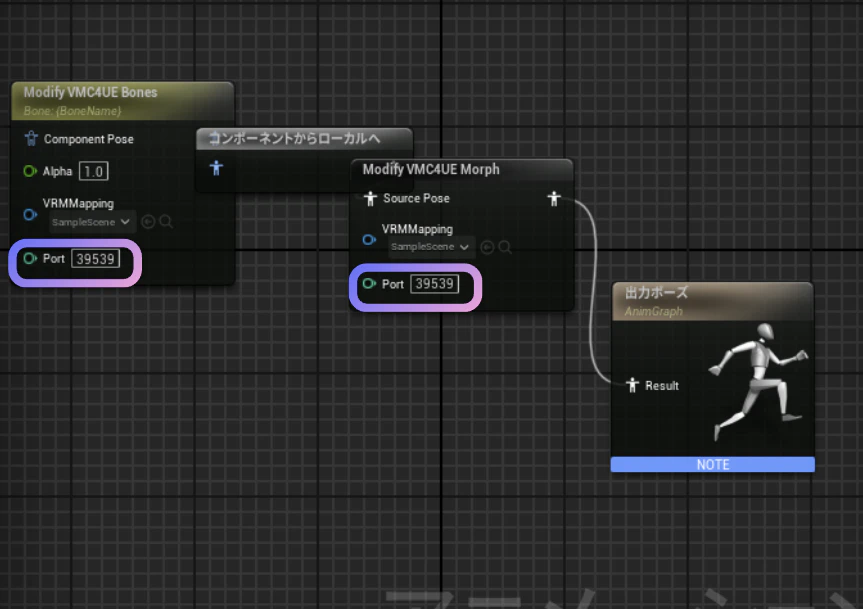Browse to Morph VRMMapping asset magnifier
This screenshot has height=609, width=863.
pyautogui.click(x=505, y=247)
